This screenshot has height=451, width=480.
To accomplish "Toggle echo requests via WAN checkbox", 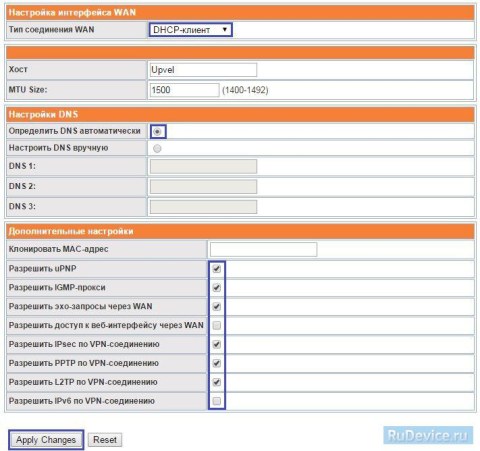I will click(x=217, y=307).
